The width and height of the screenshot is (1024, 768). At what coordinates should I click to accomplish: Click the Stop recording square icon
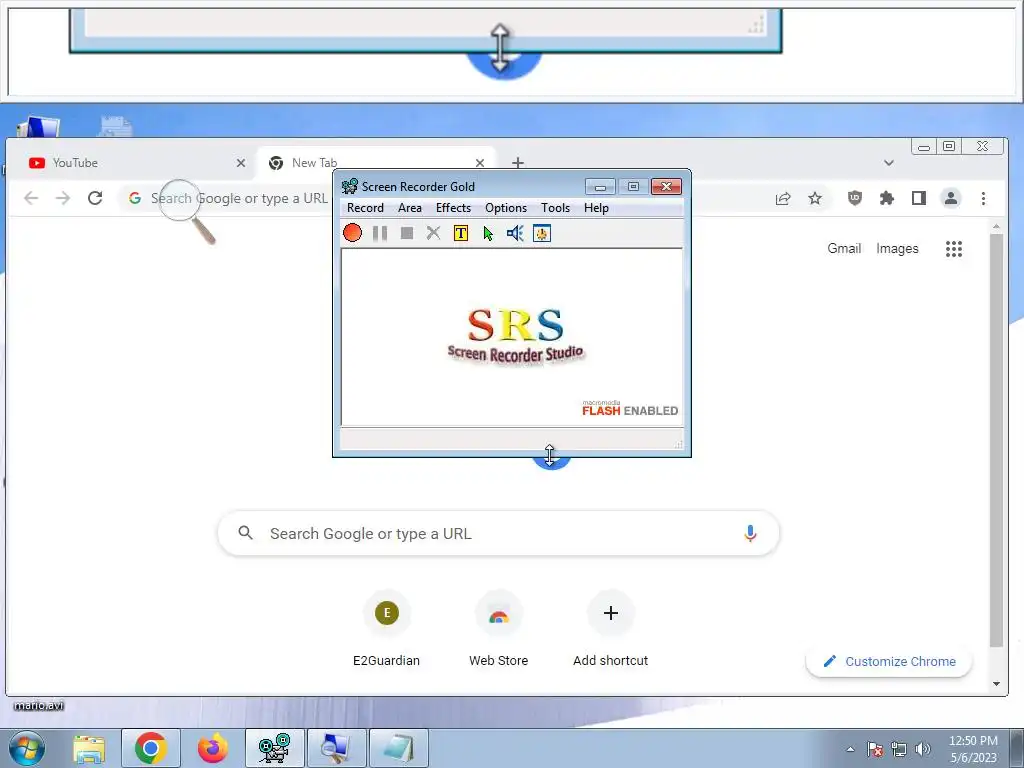[407, 233]
